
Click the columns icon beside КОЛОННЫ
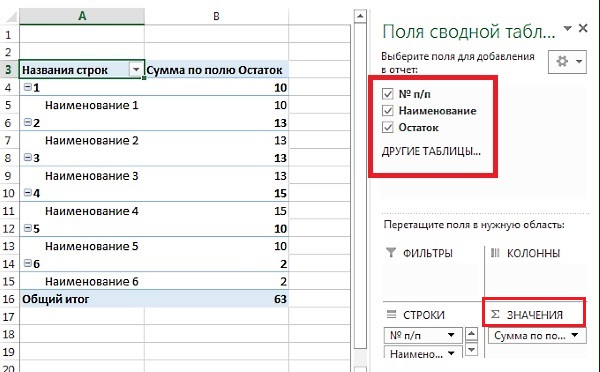495,253
